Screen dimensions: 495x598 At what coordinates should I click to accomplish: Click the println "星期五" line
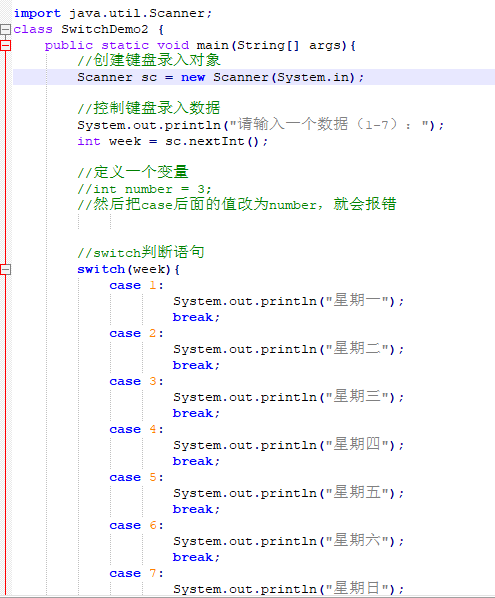coord(288,494)
